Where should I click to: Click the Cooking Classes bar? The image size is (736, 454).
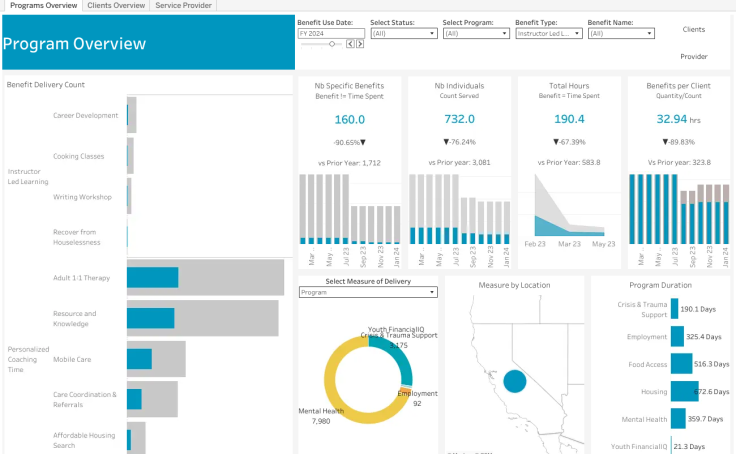tap(130, 156)
